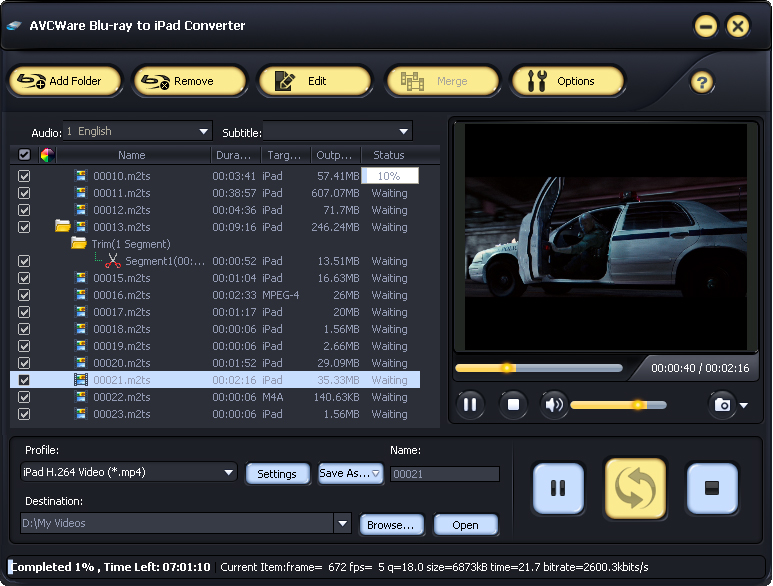The height and width of the screenshot is (586, 773).
Task: Stop playback in the preview player
Action: [513, 405]
